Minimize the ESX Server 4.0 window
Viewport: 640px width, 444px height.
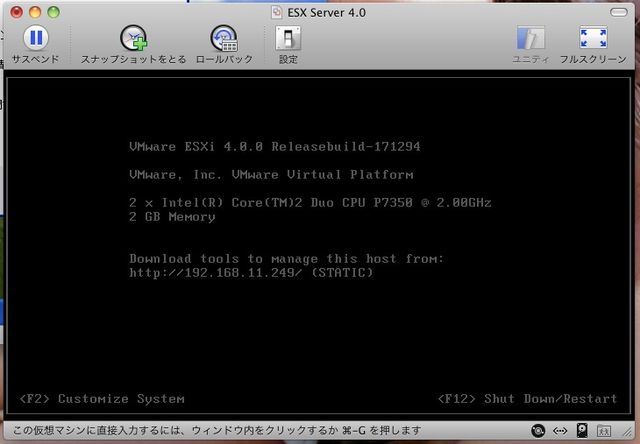point(35,12)
